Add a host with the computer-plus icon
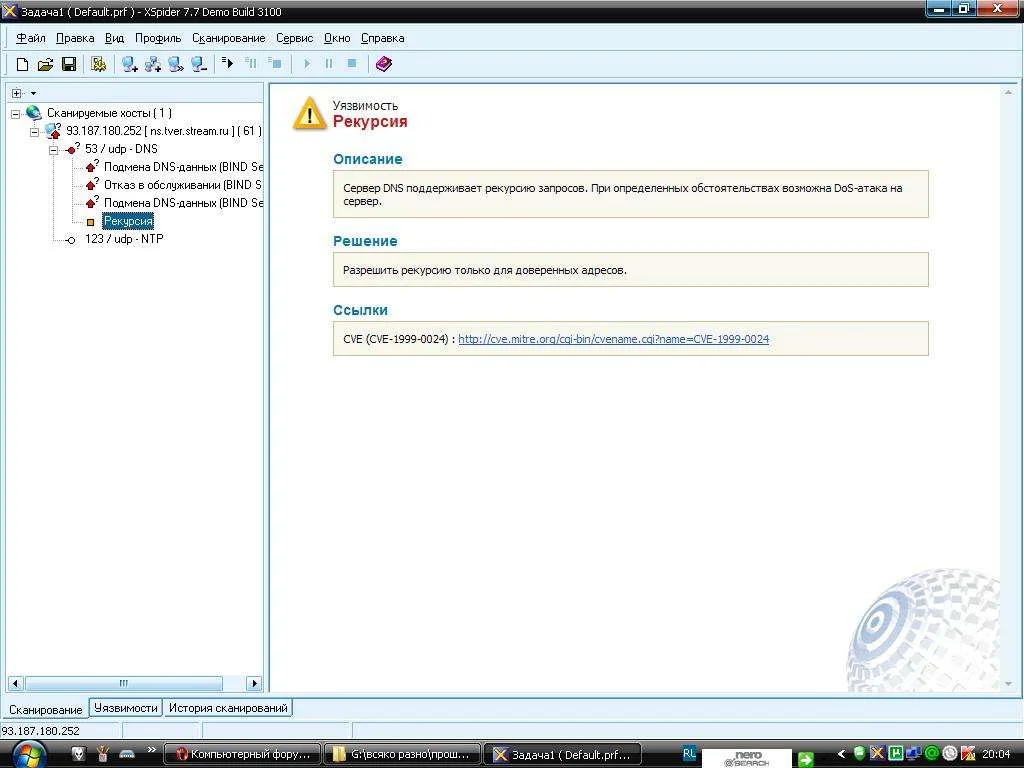1024x768 pixels. pos(129,64)
